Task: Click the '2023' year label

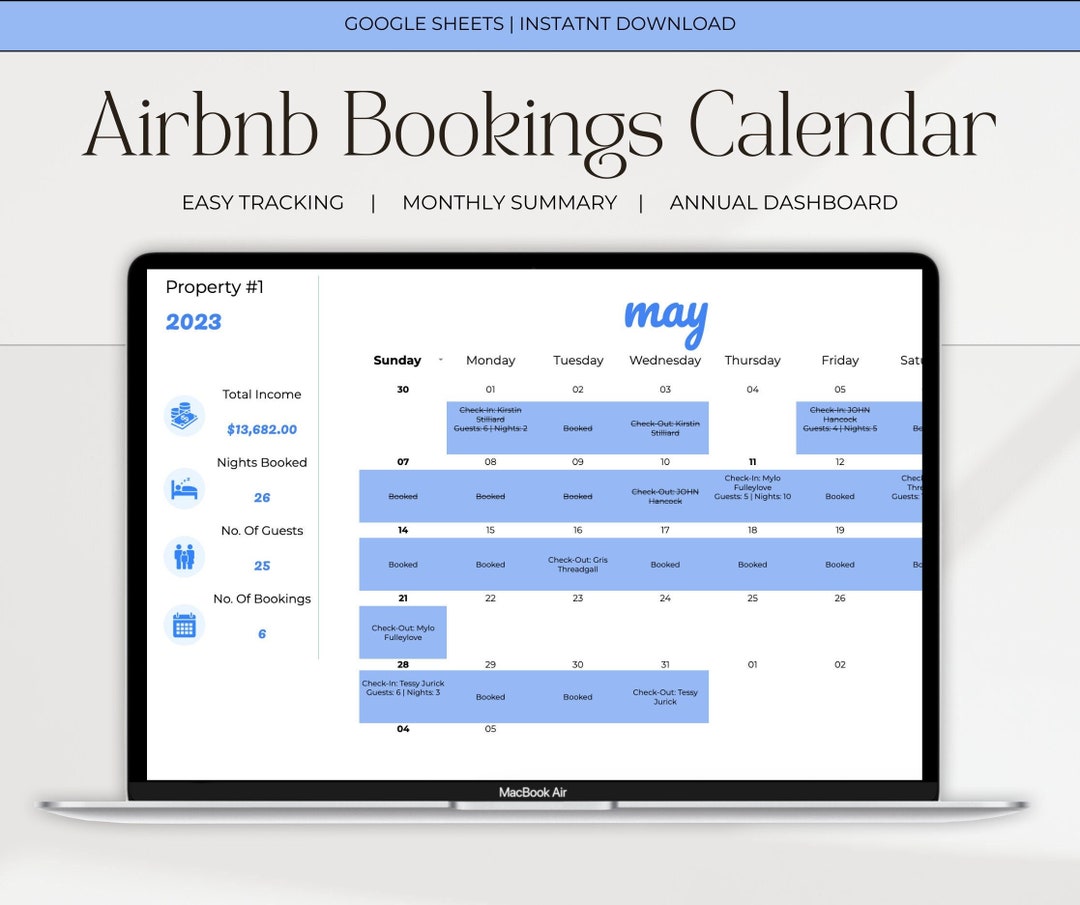Action: point(191,321)
